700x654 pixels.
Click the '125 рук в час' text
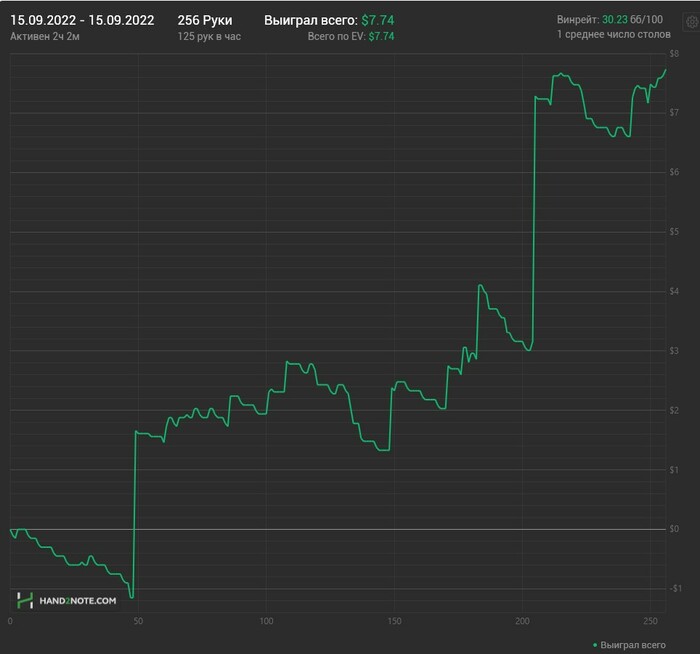click(x=209, y=36)
